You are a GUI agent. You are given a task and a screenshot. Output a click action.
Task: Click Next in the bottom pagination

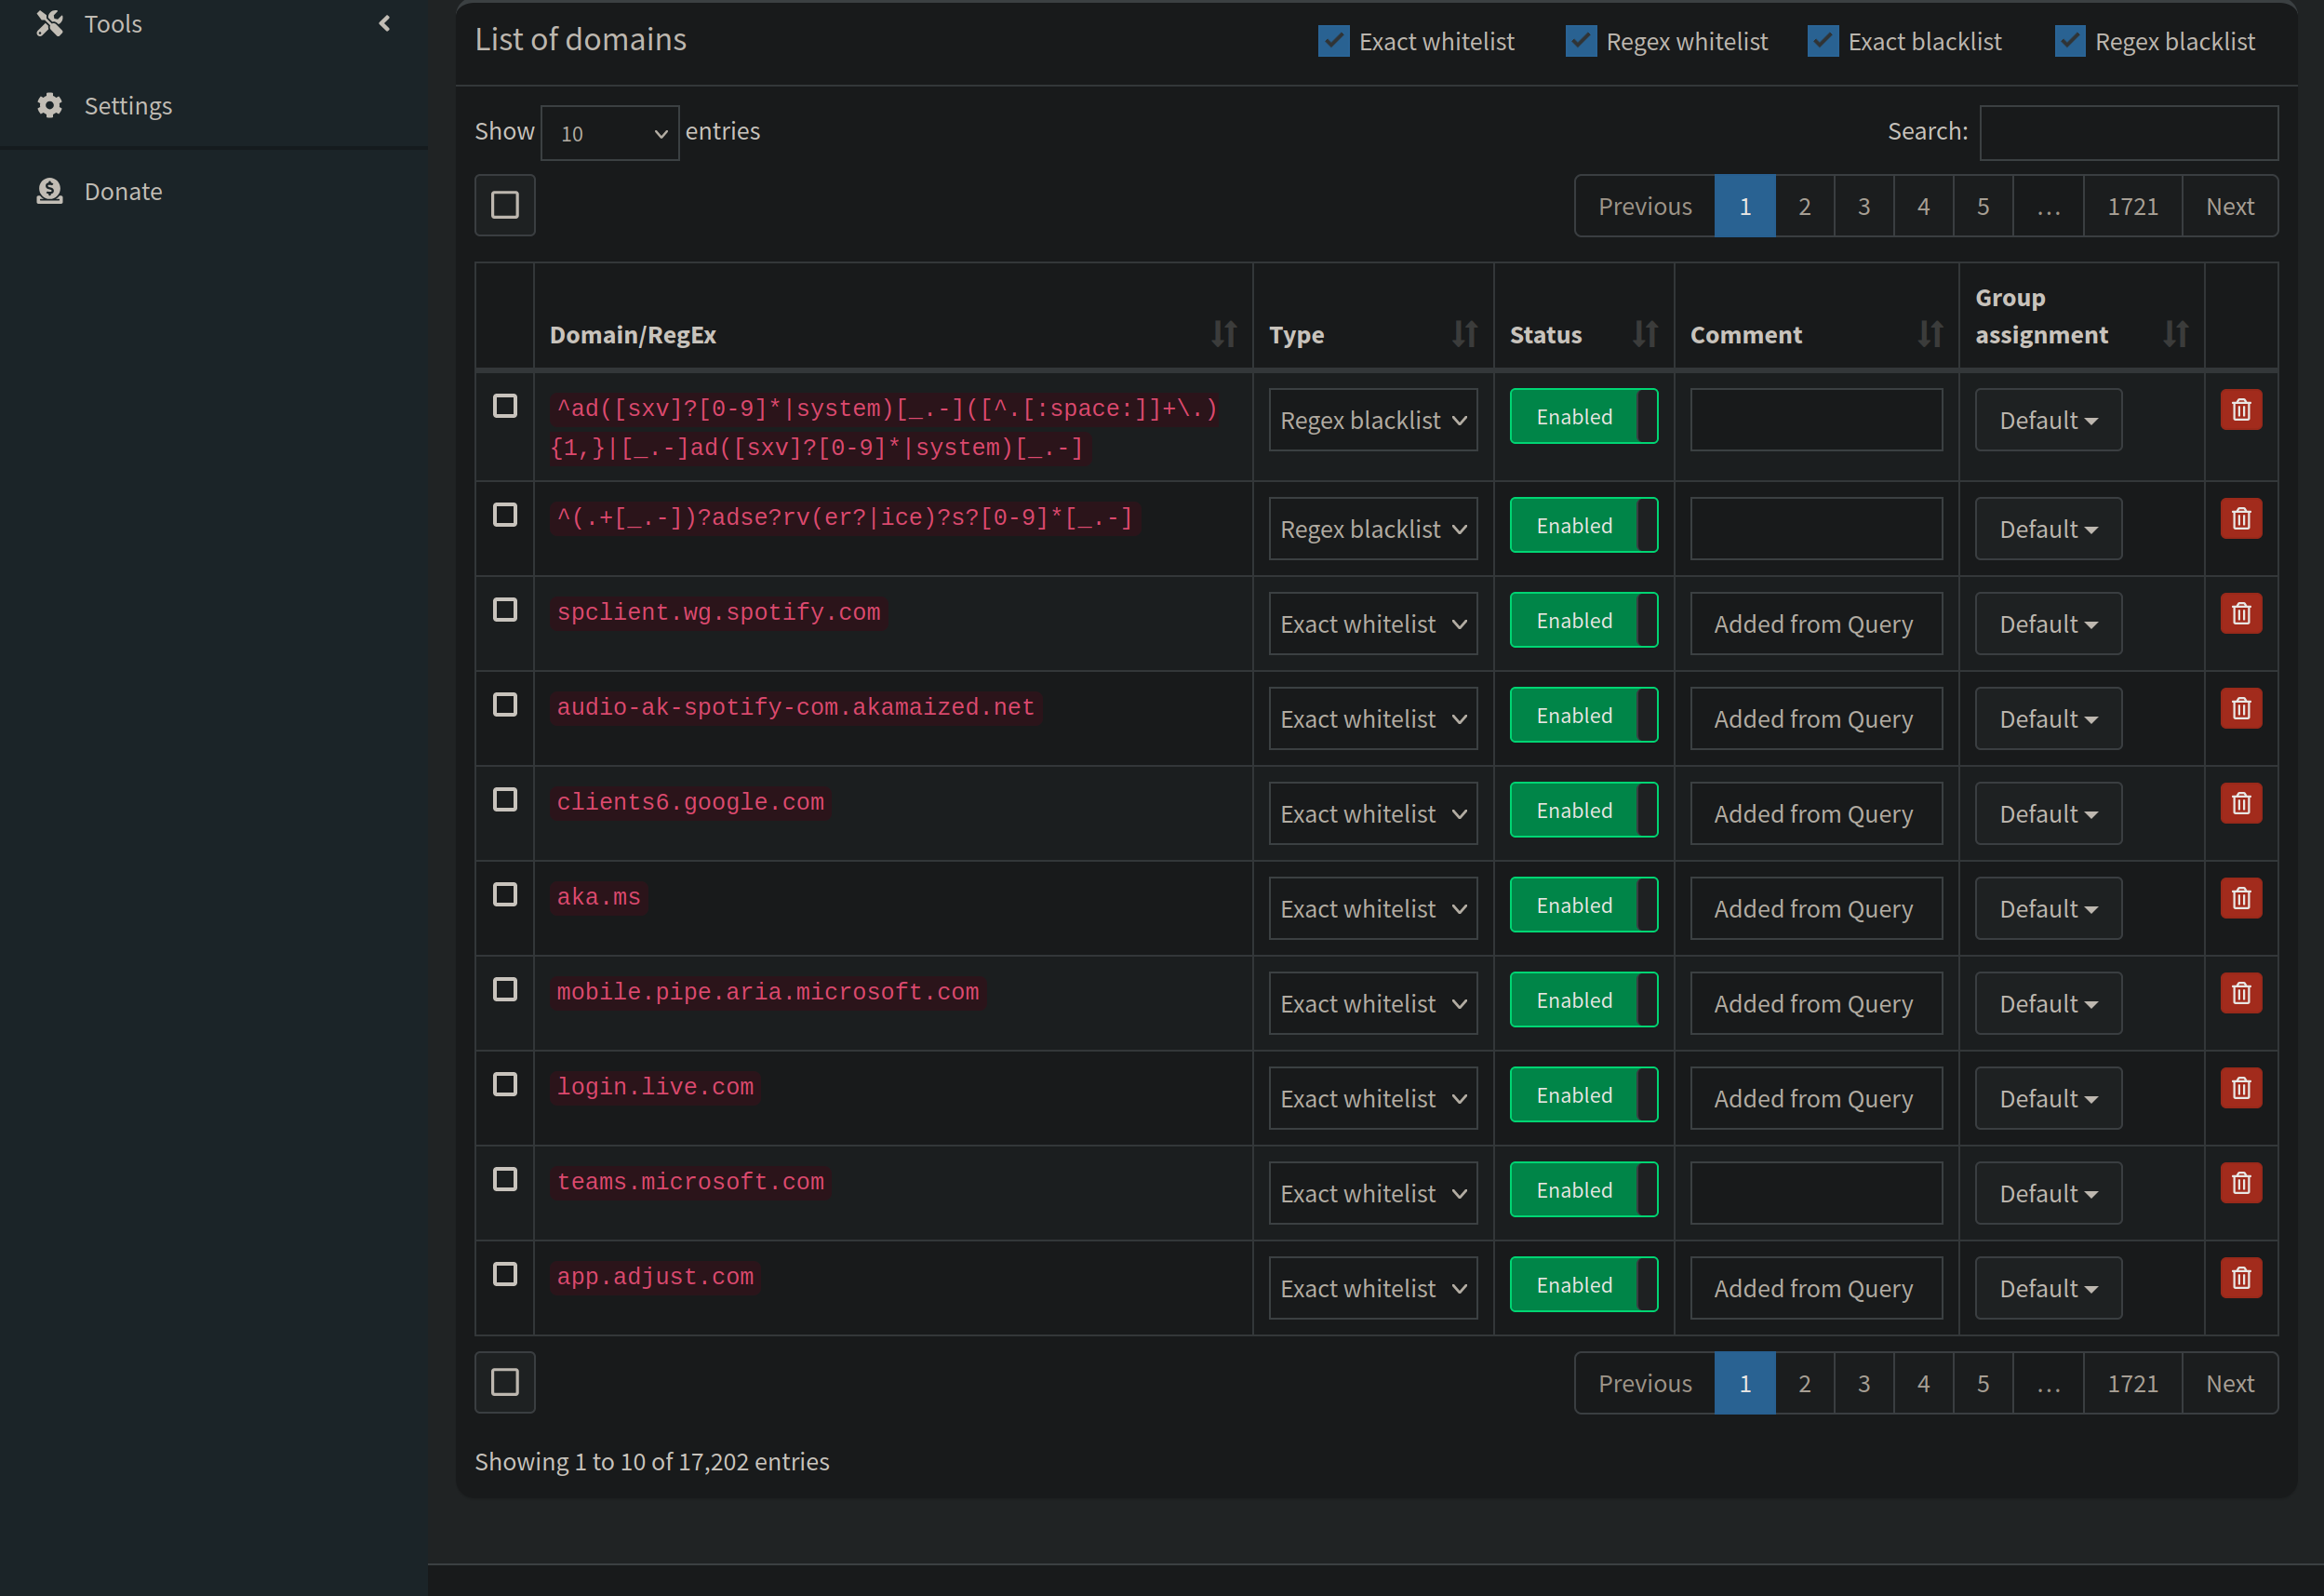tap(2229, 1383)
